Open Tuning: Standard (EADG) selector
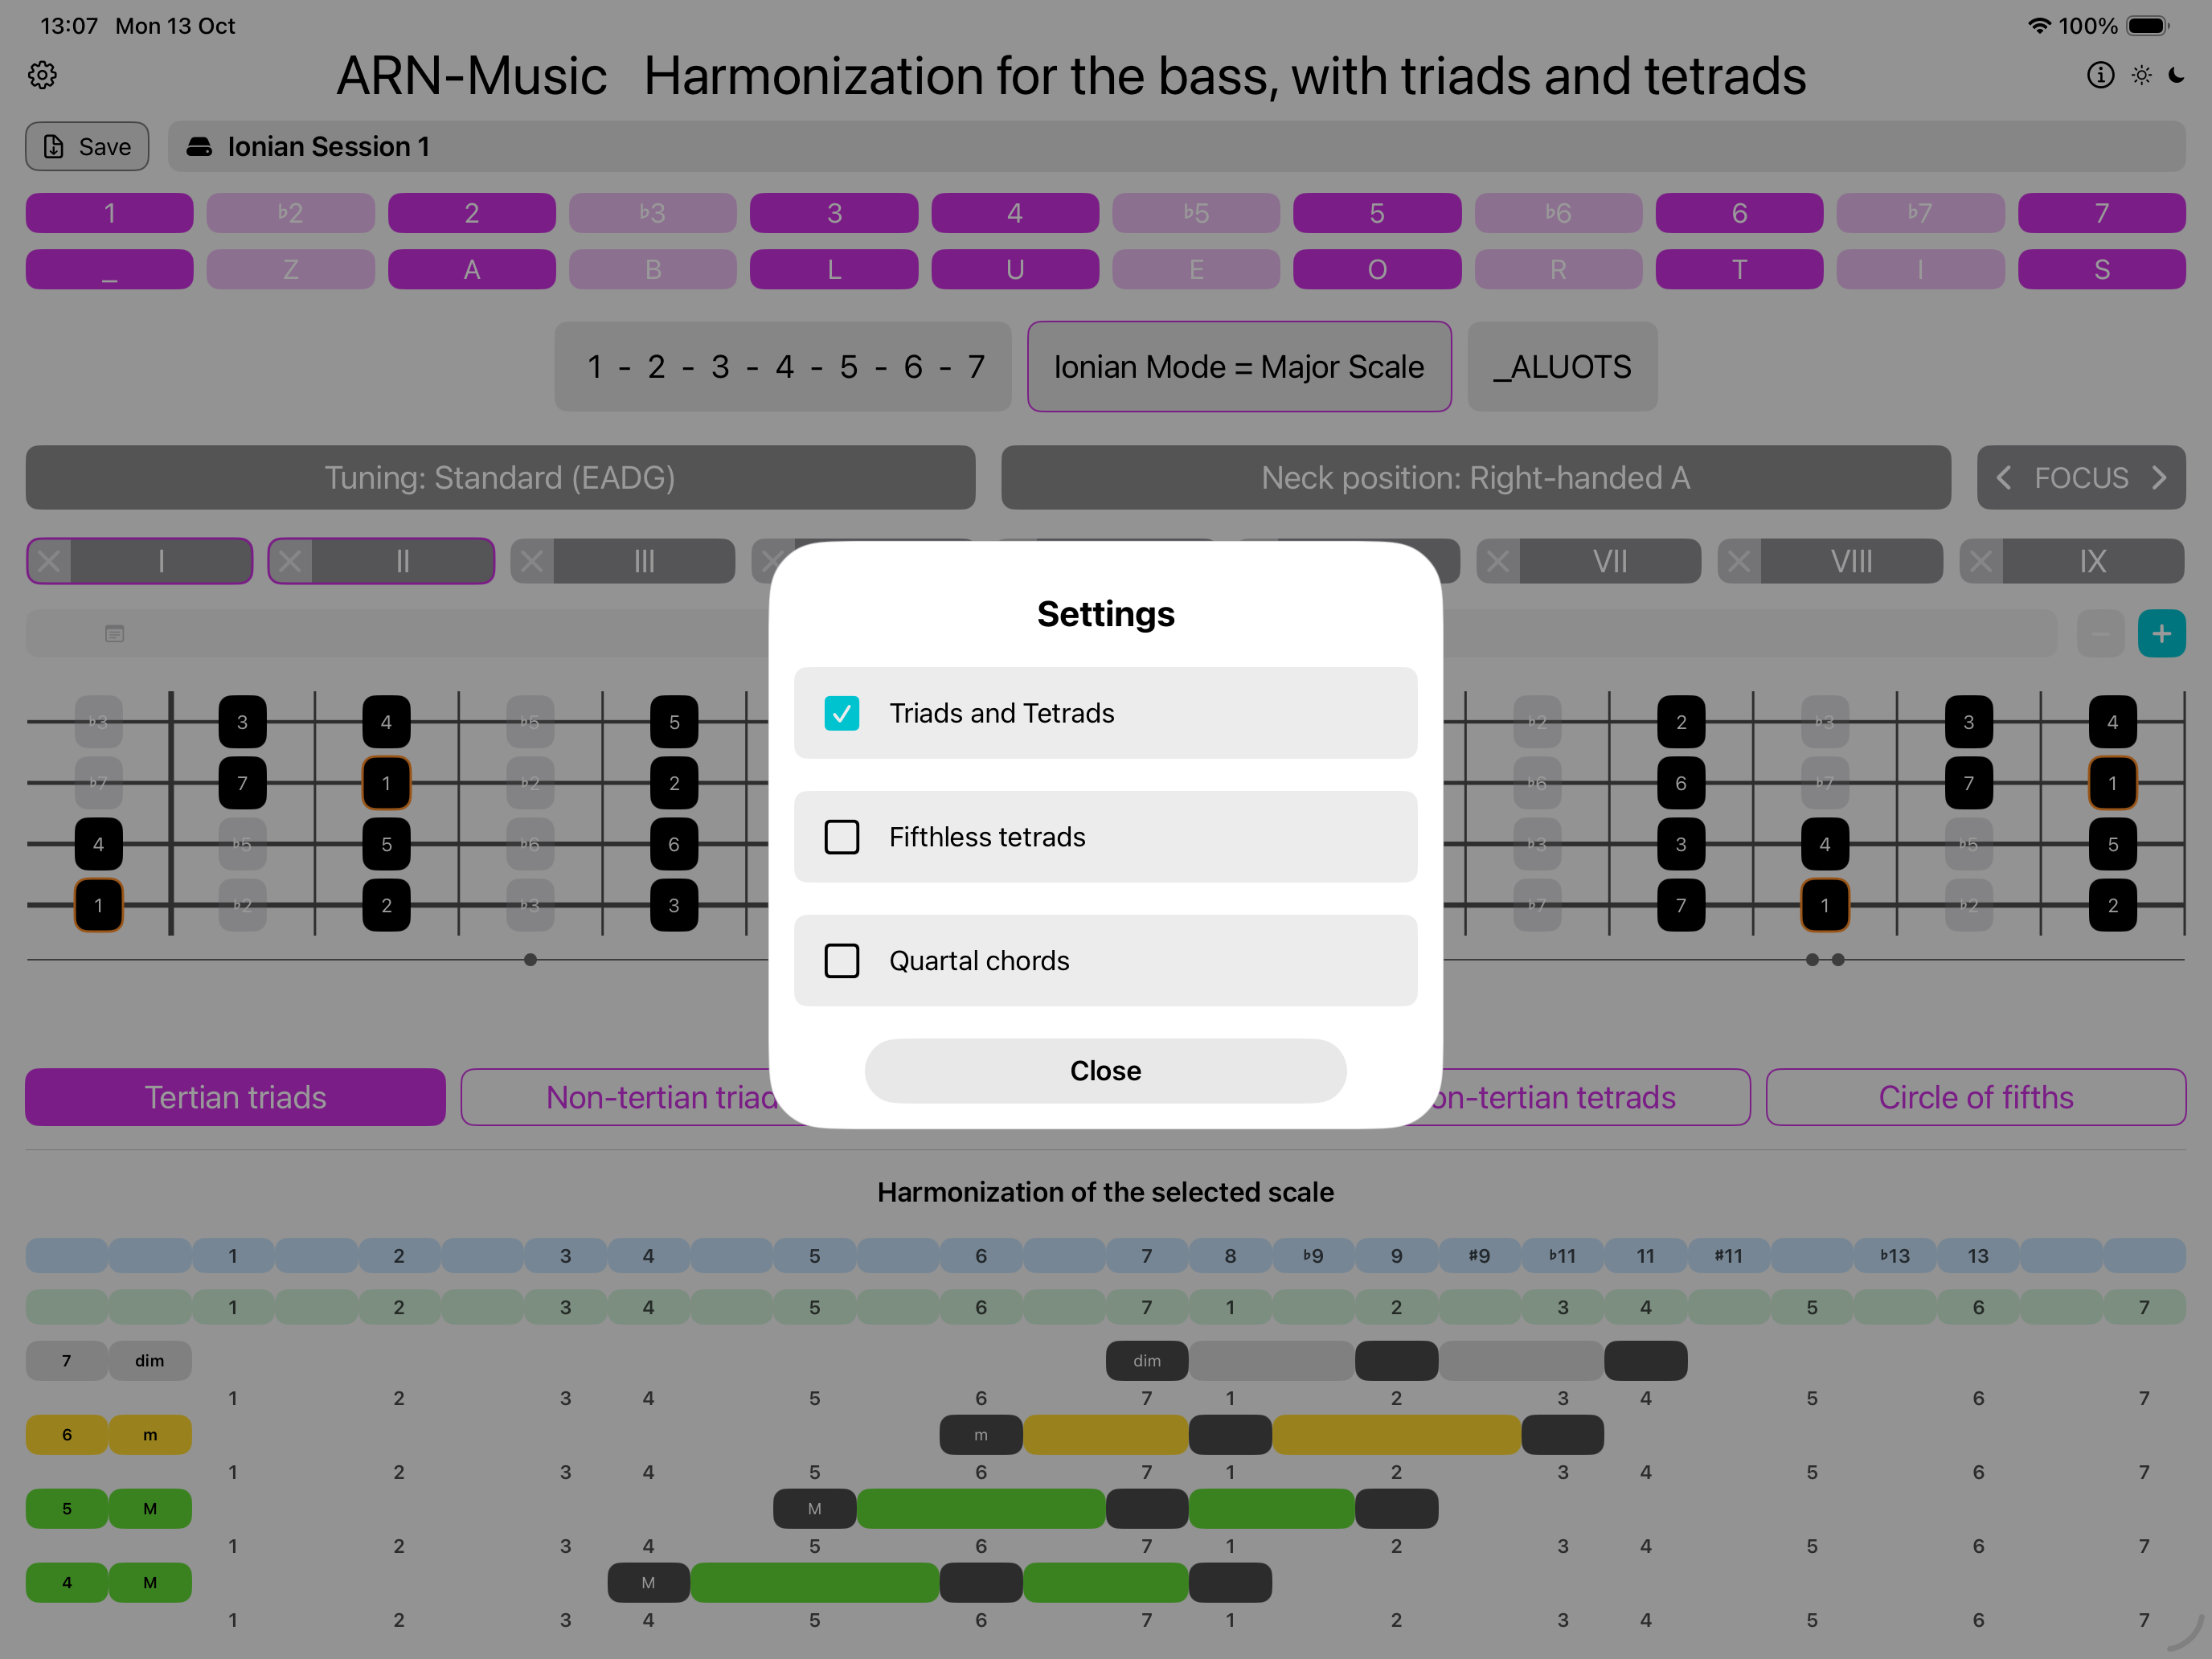Image resolution: width=2212 pixels, height=1659 pixels. (500, 478)
